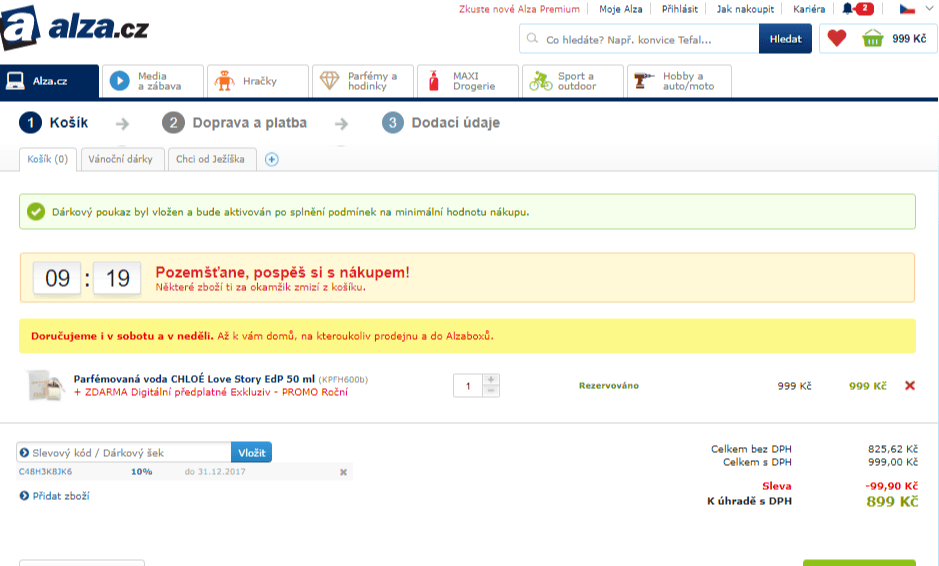Switch to the Vánoční dárky tab

120,159
